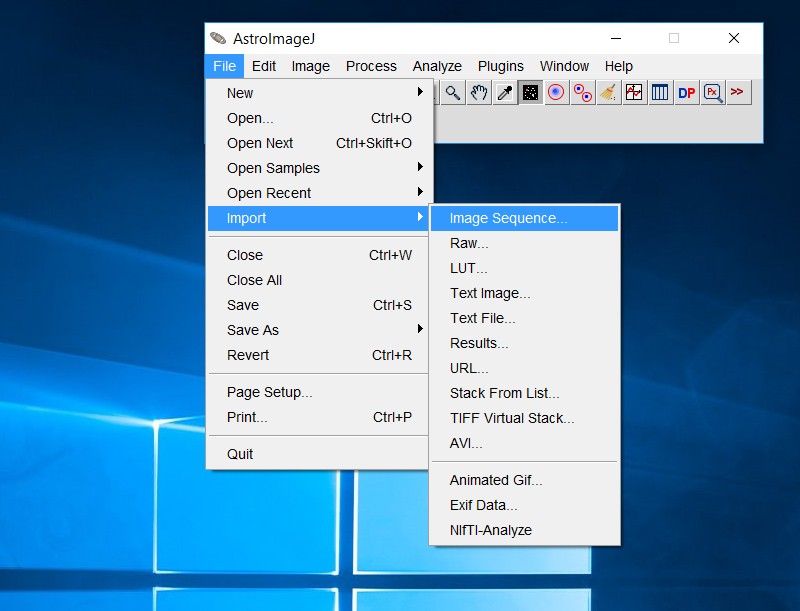The image size is (800, 611).
Task: Choose Exif Data... in Import submenu
Action: (x=524, y=505)
